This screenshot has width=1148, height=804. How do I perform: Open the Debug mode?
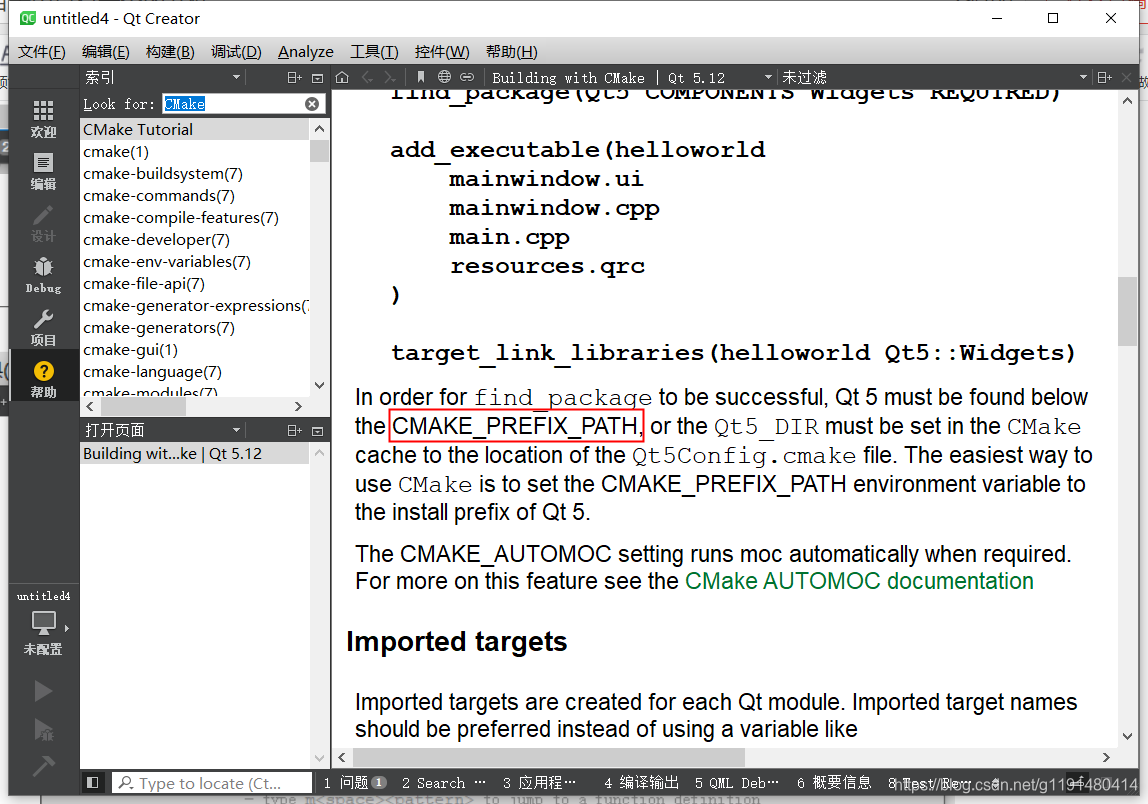pos(43,275)
